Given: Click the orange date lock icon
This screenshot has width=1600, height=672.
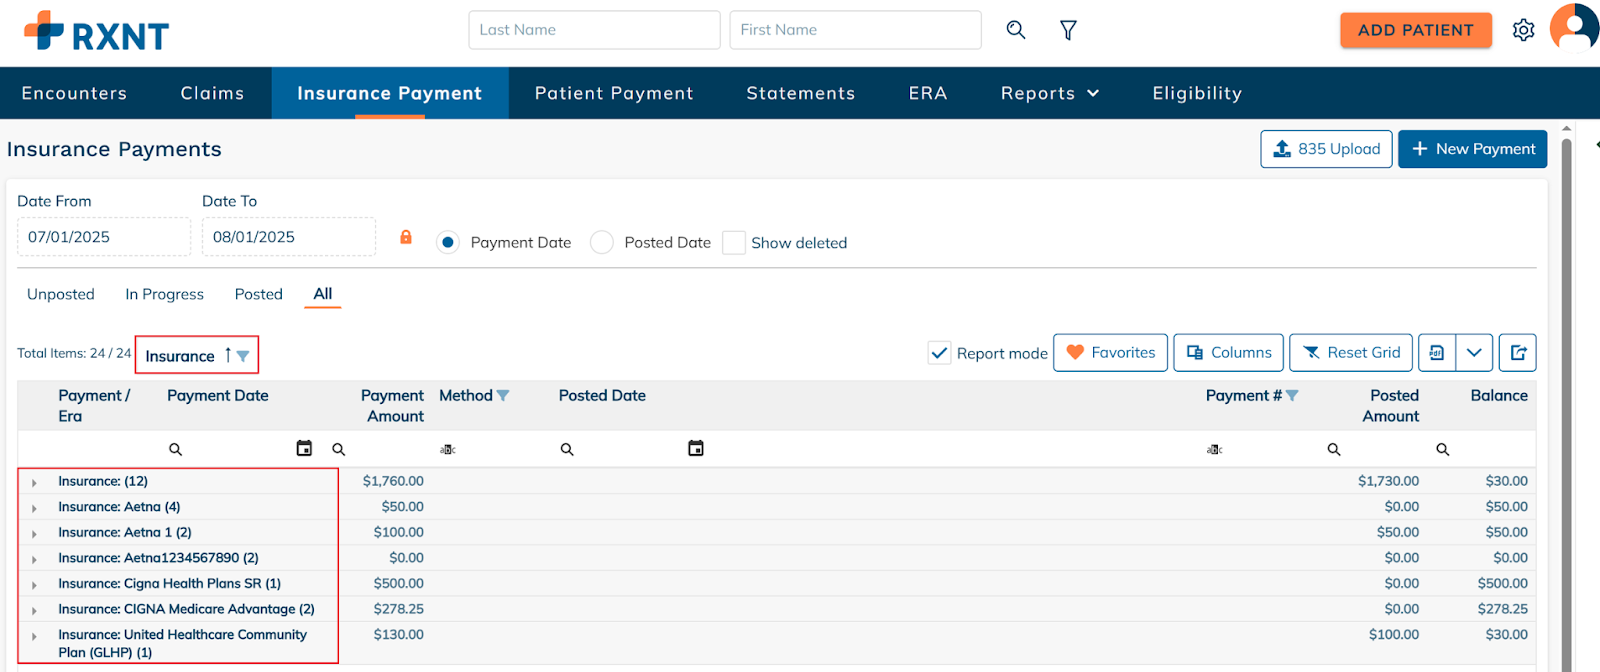Looking at the screenshot, I should [406, 237].
